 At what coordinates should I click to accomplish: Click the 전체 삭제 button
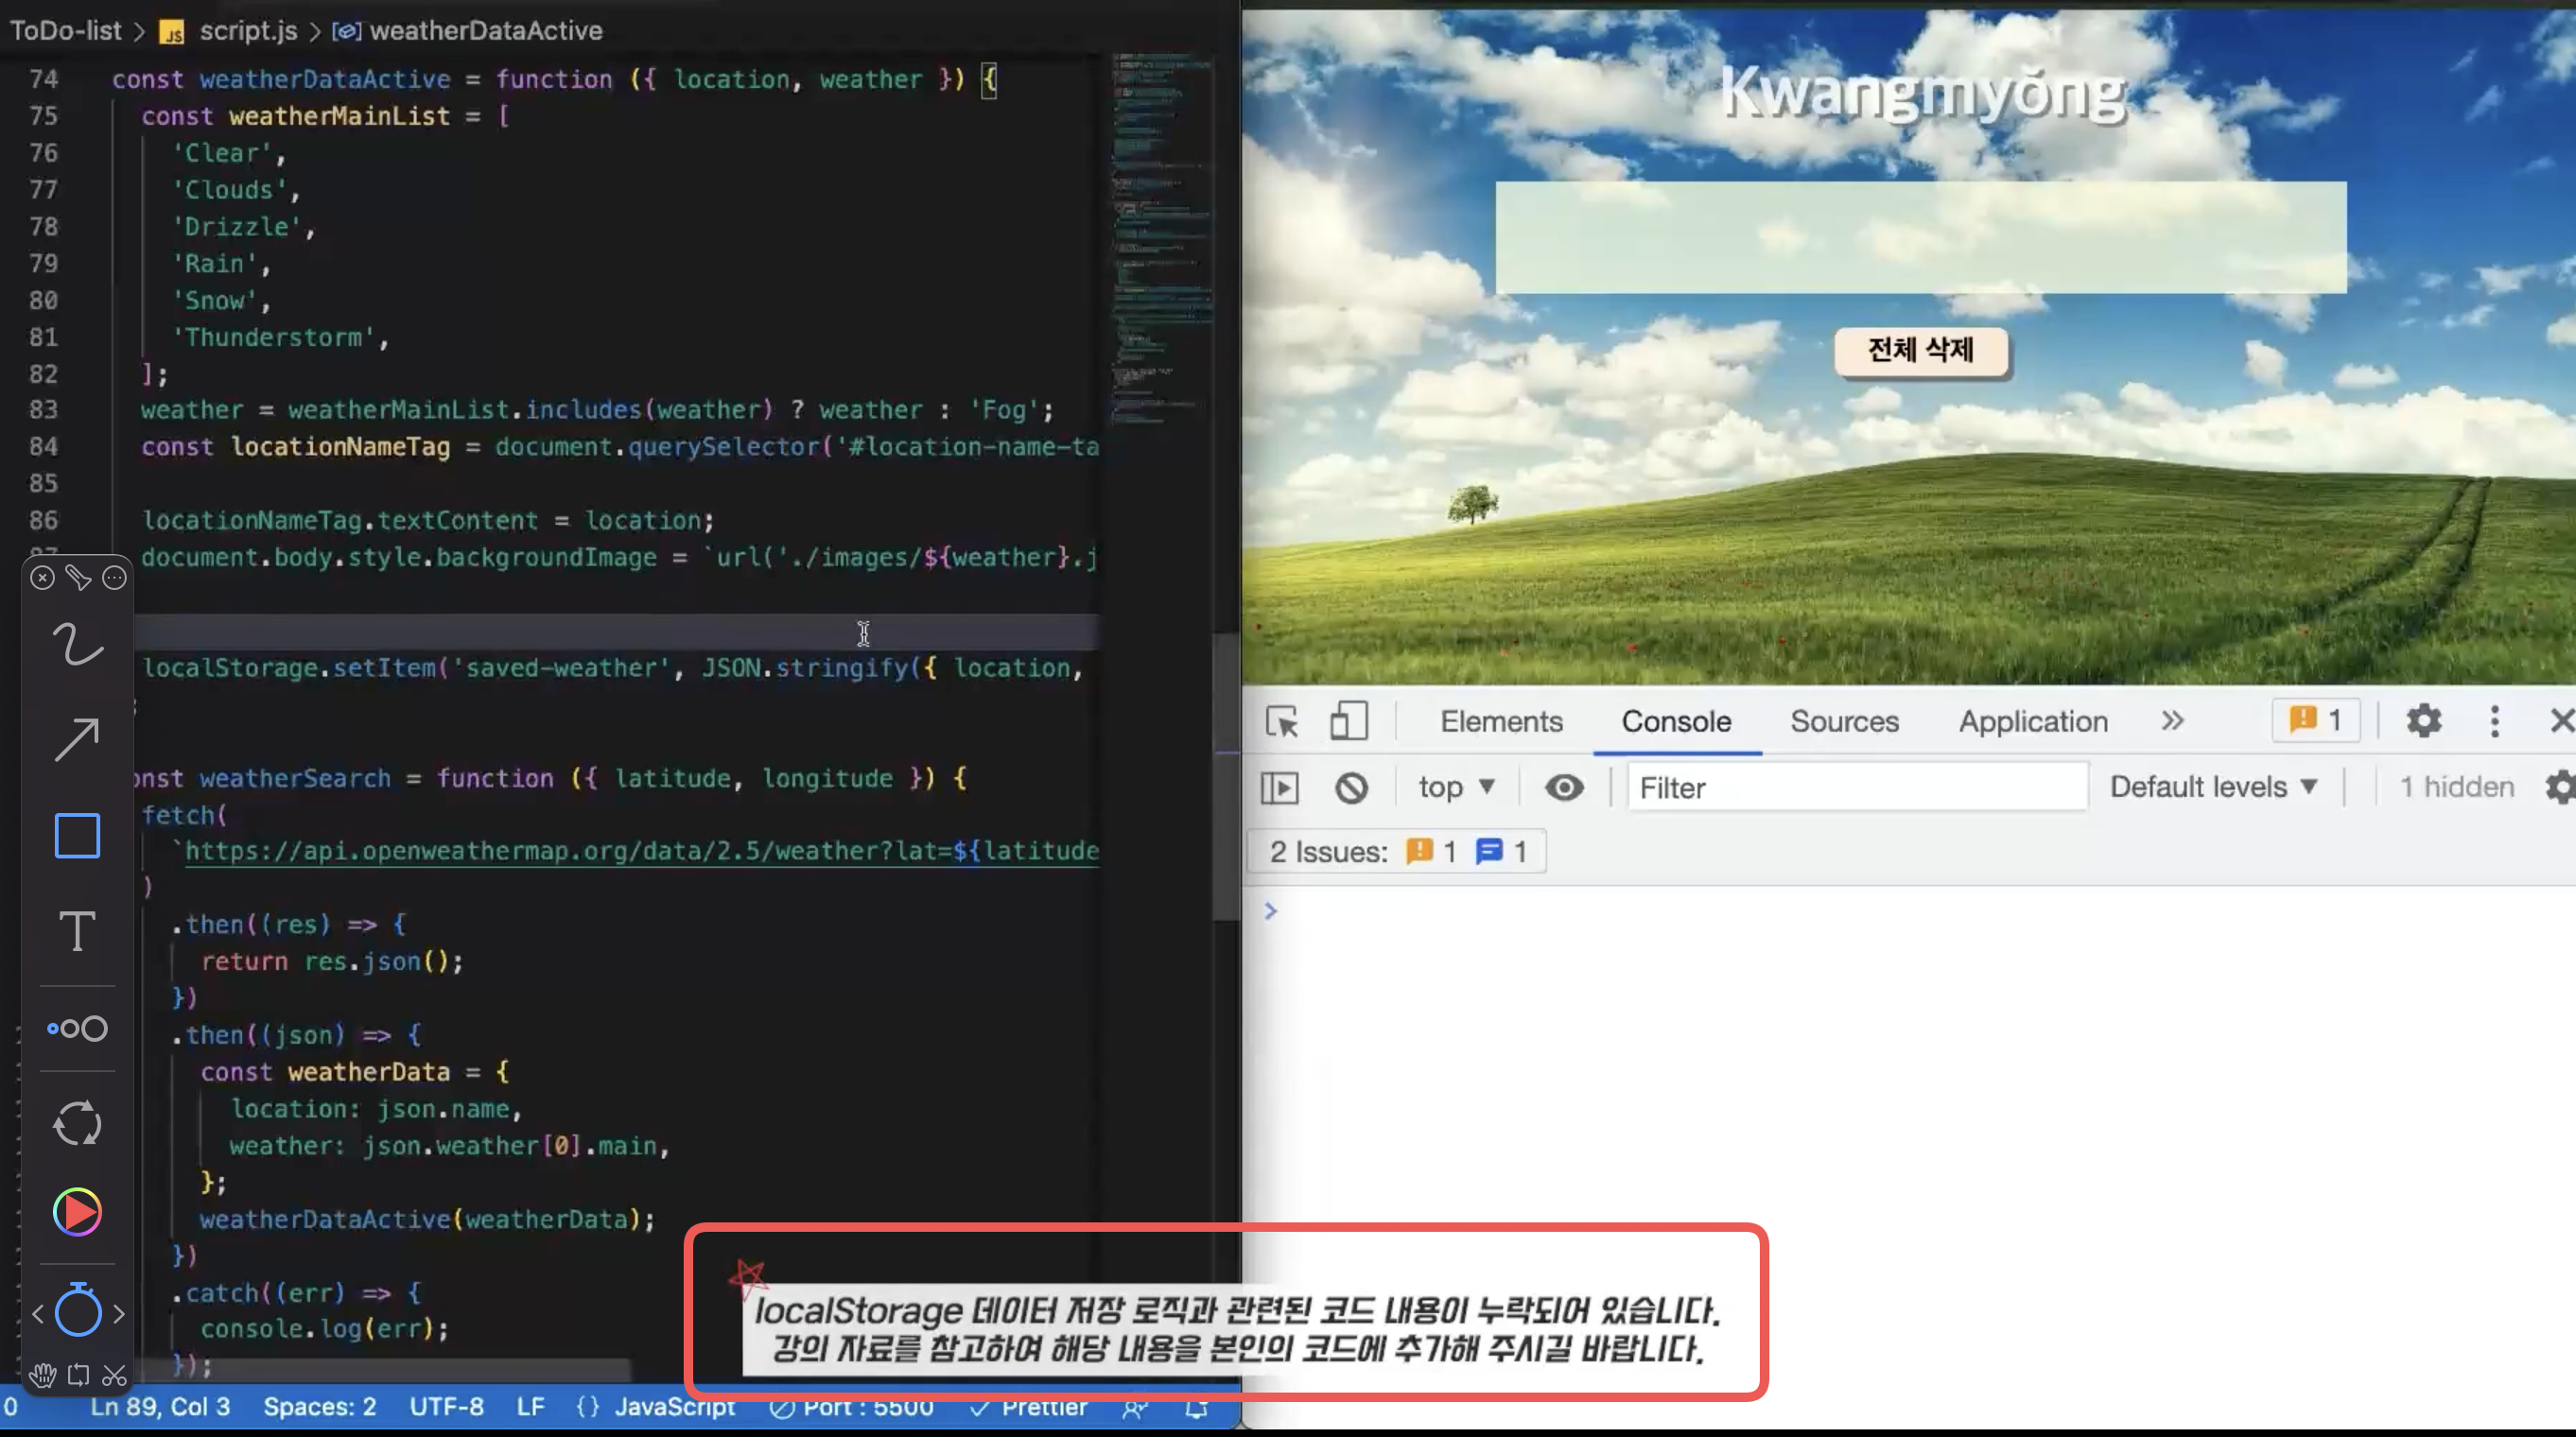pos(1920,350)
